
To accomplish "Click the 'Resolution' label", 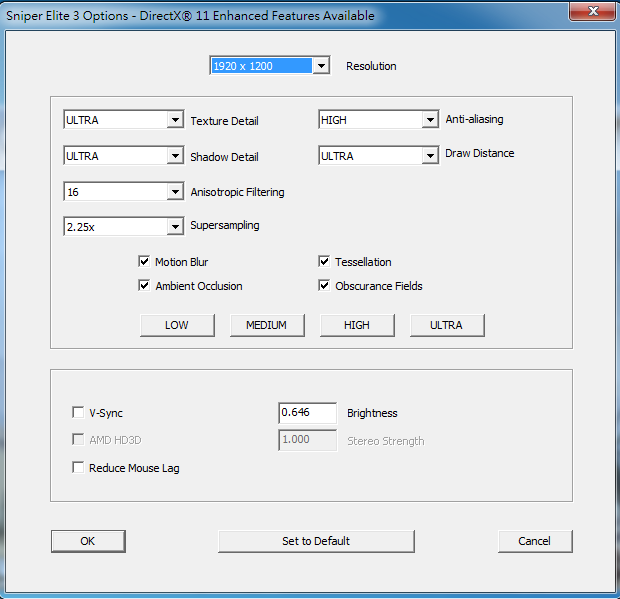I will click(x=371, y=66).
